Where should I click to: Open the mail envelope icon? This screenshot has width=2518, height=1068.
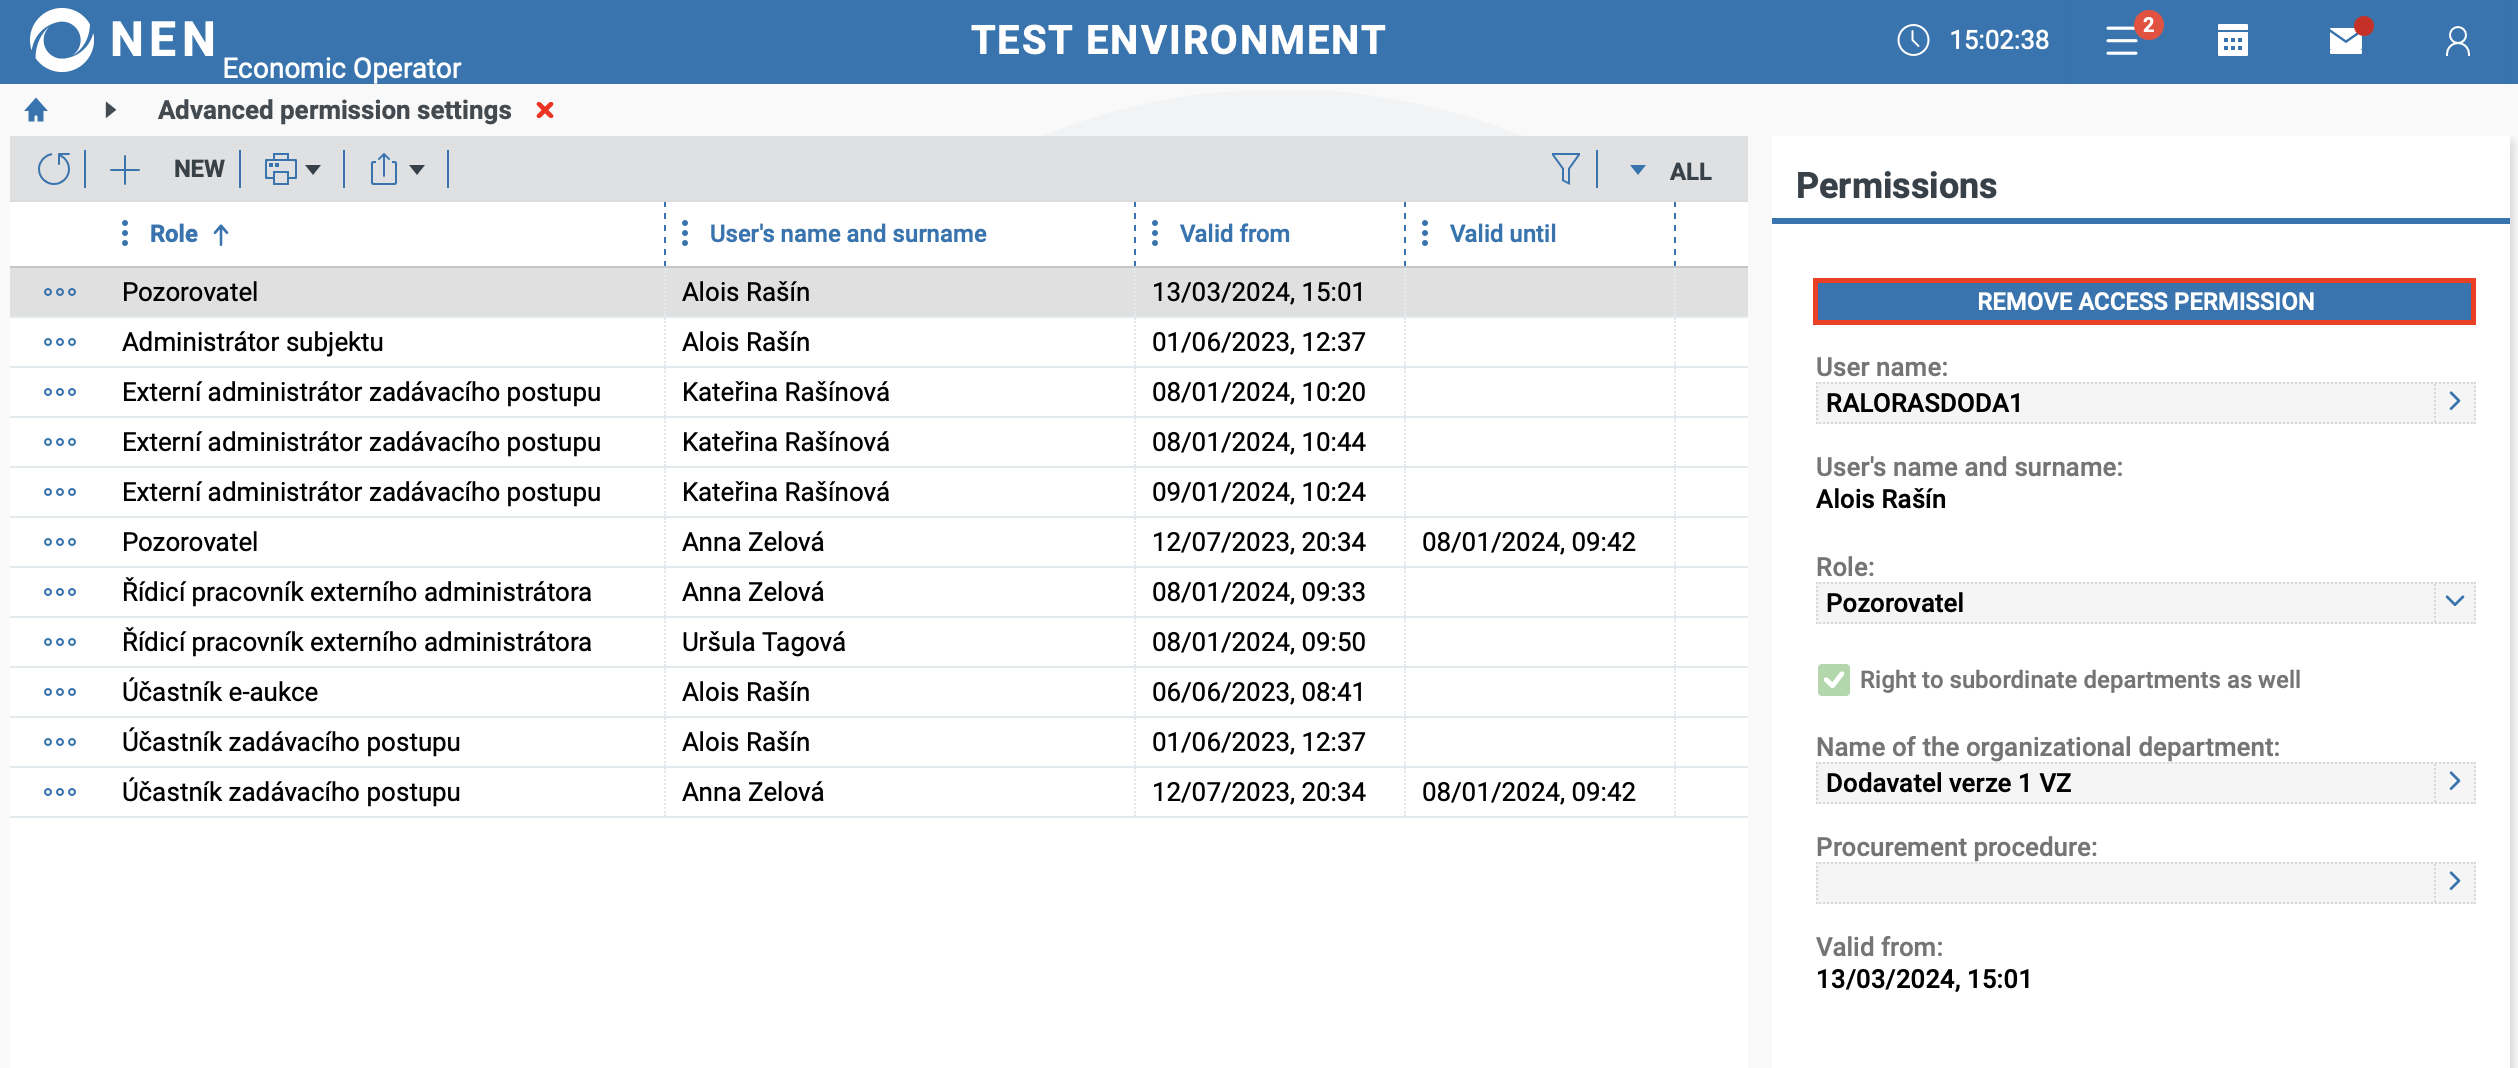pyautogui.click(x=2345, y=41)
